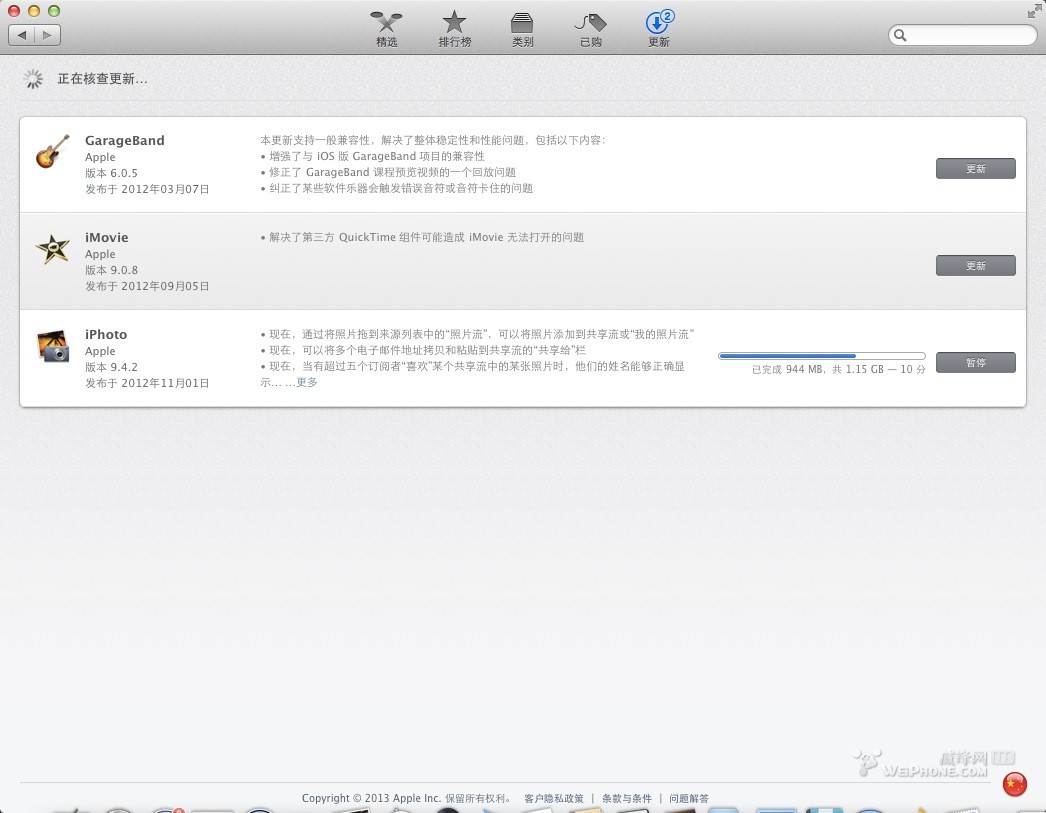Image resolution: width=1046 pixels, height=813 pixels.
Task: Click the '发布于 2012年09月05日' date
Action: coord(147,286)
